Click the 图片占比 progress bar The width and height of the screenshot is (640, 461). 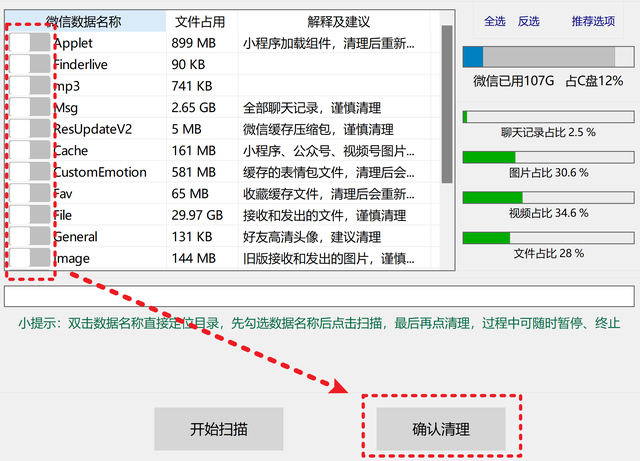[x=548, y=157]
